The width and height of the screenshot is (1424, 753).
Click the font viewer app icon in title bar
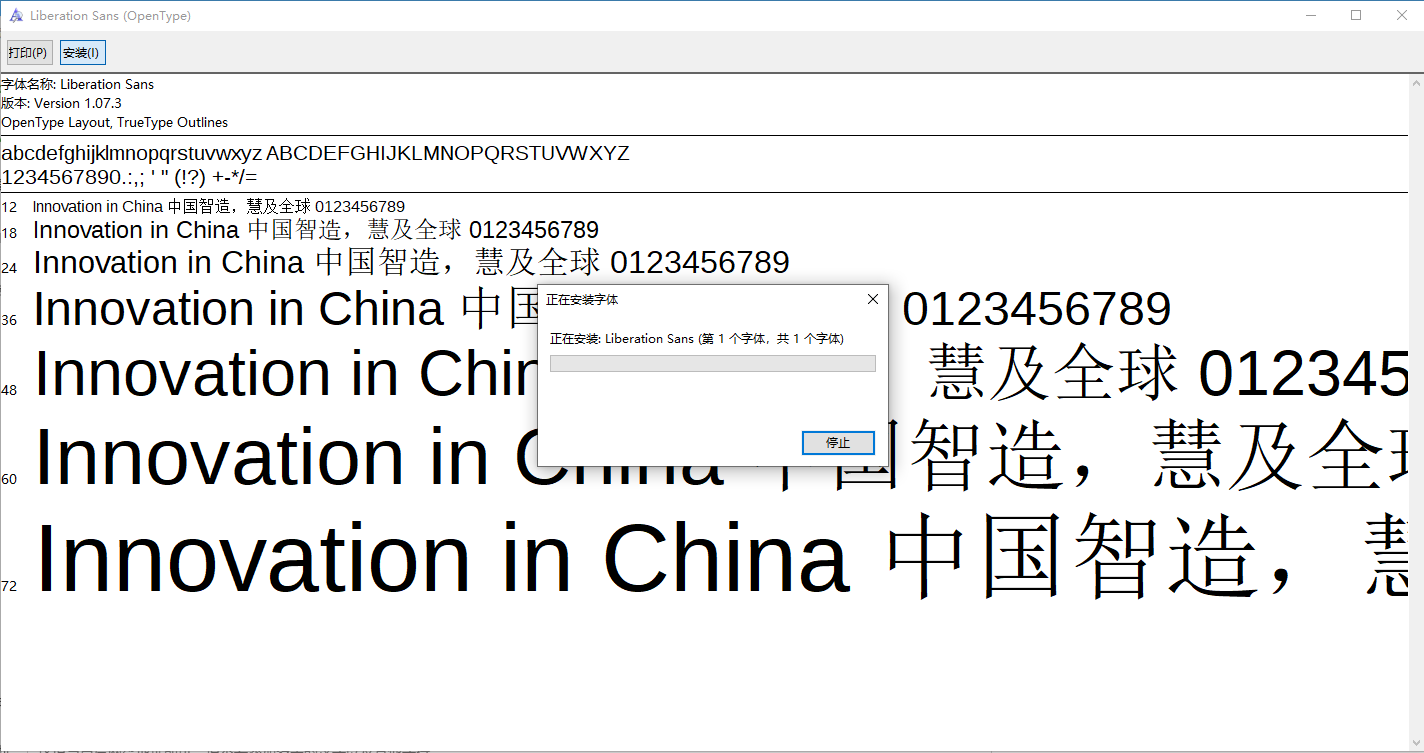[16, 15]
